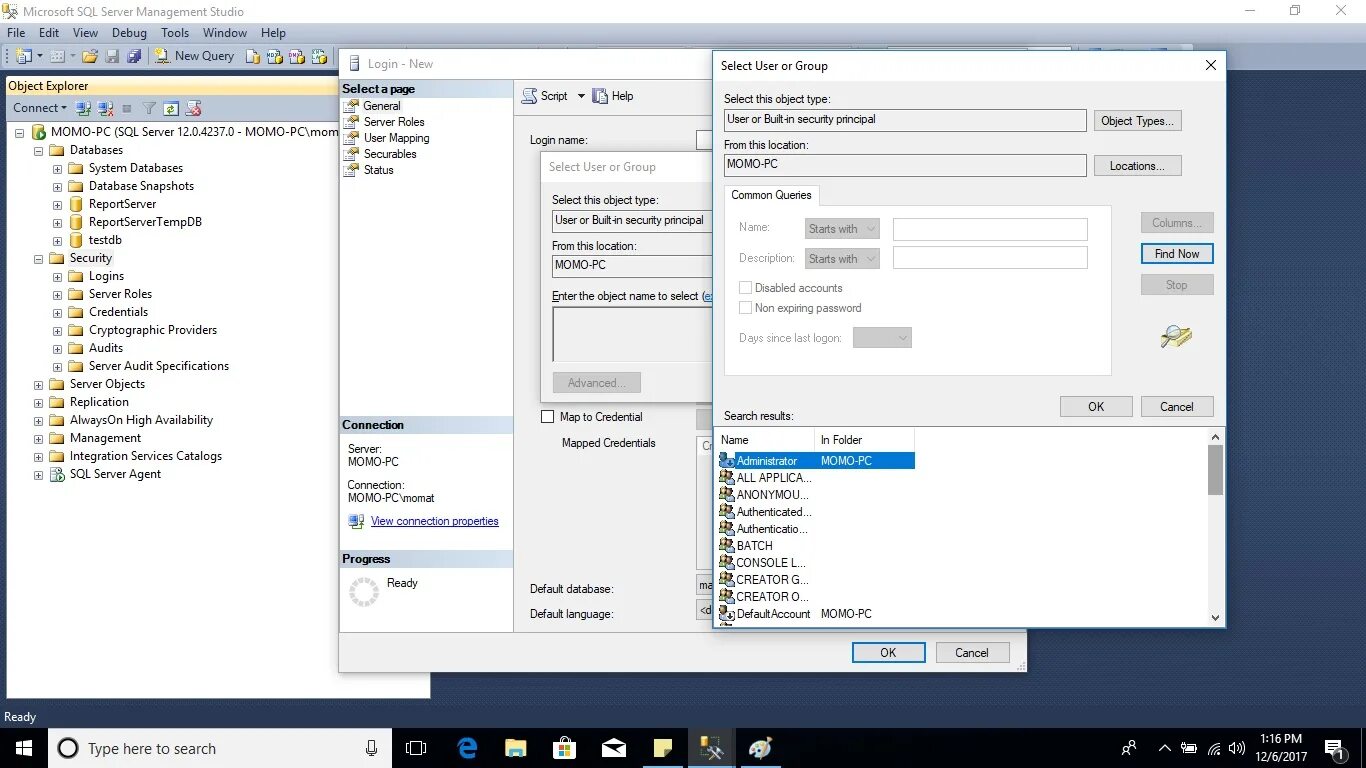Click the Windows taskbar search box
Viewport: 1366px width, 768px height.
coord(220,748)
